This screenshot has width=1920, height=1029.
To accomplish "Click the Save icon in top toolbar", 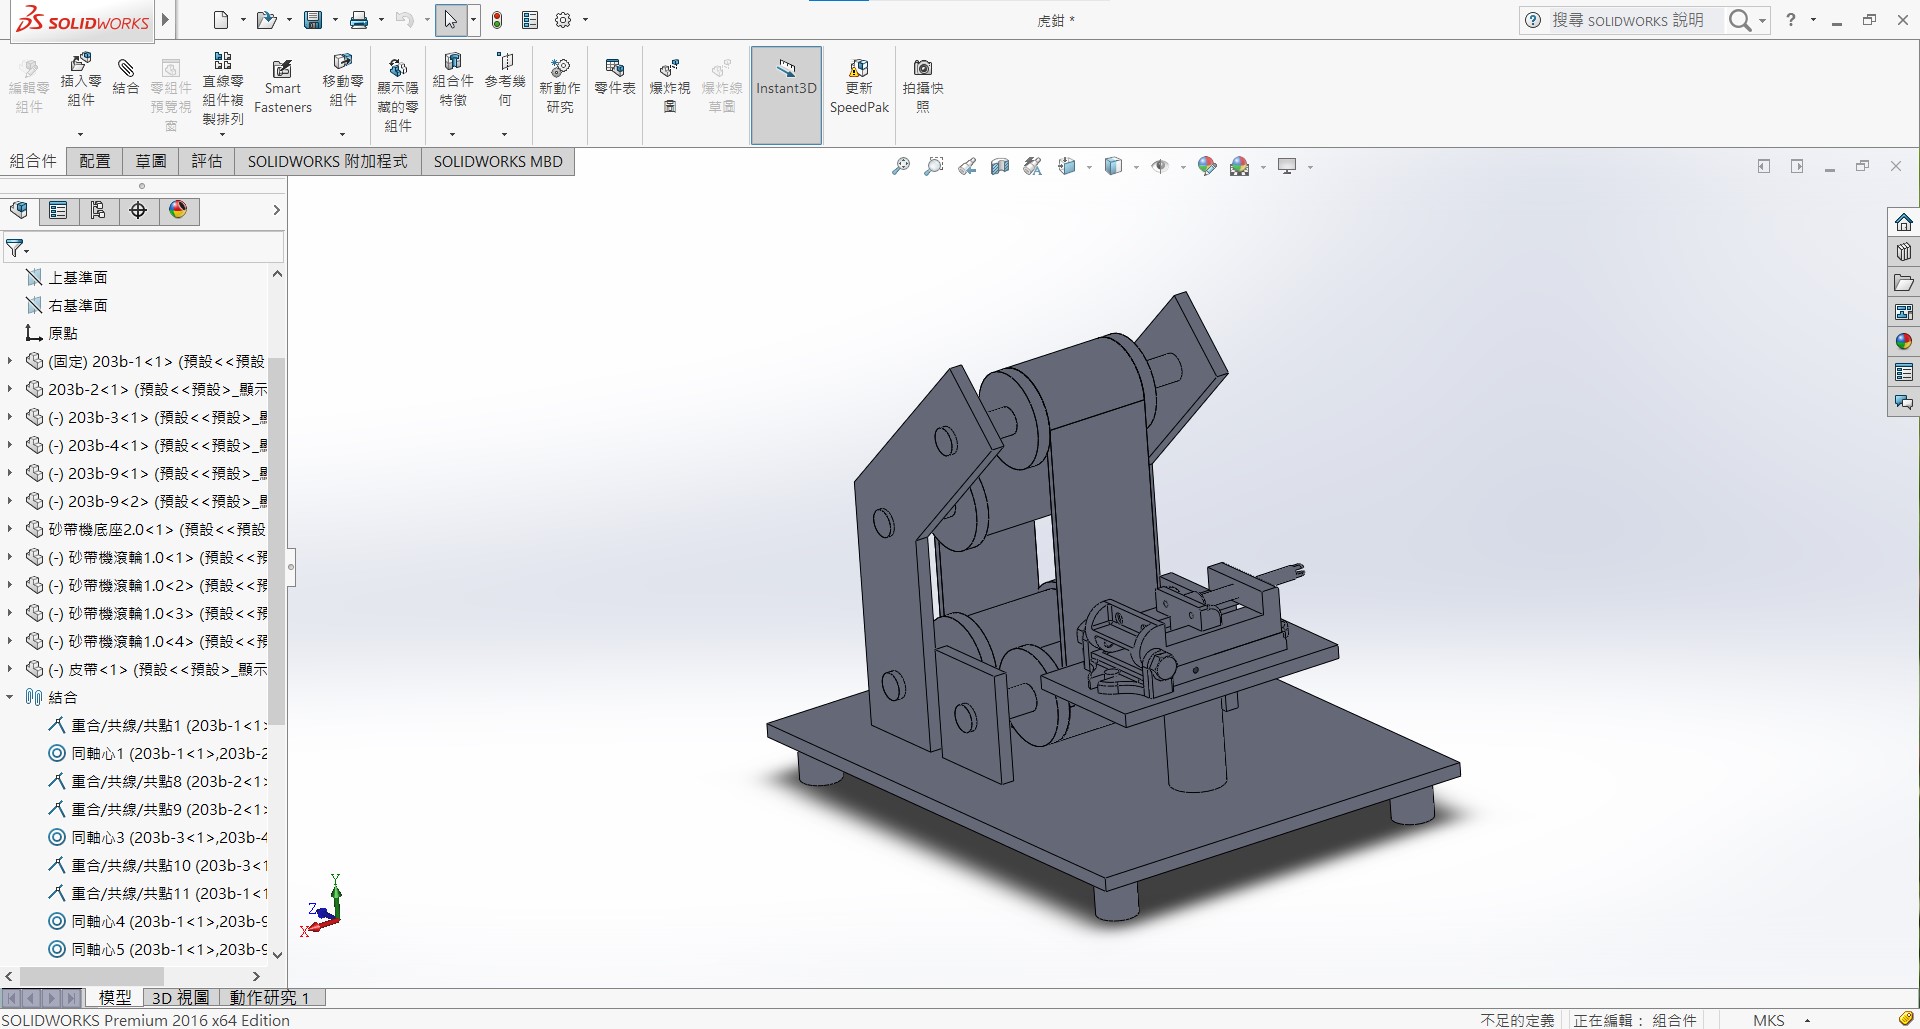I will [x=314, y=20].
